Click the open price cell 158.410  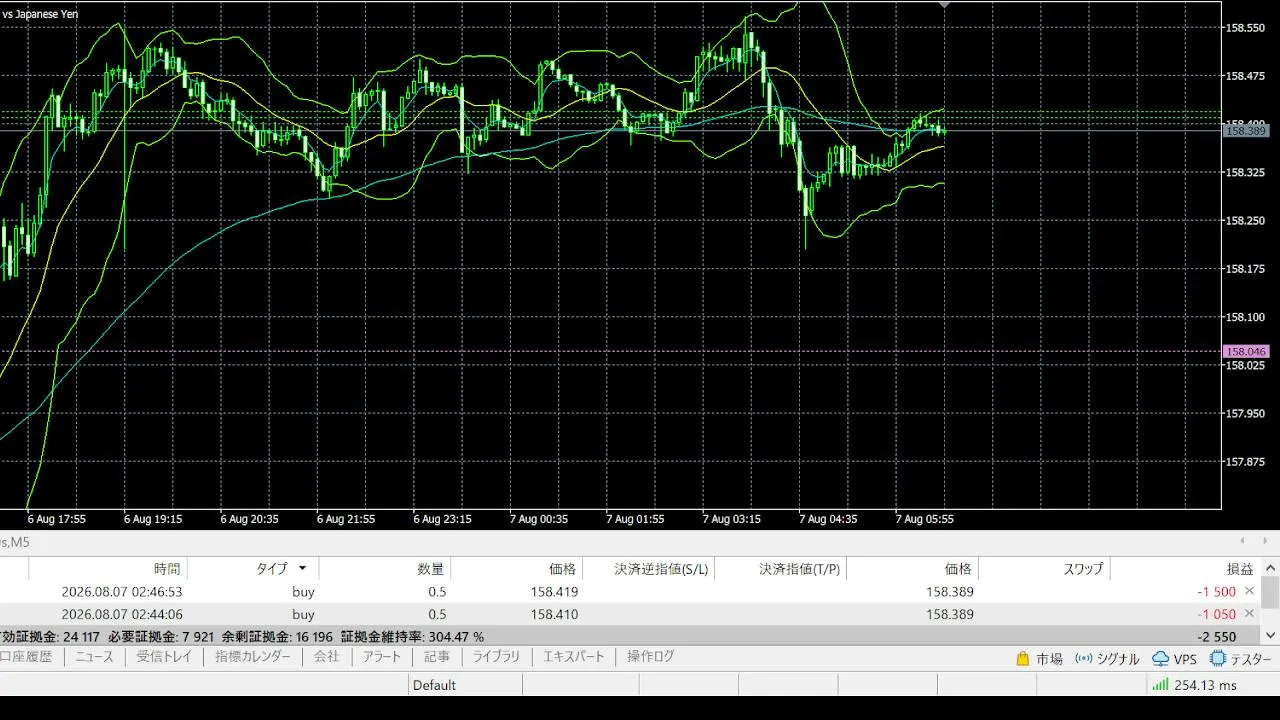[554, 614]
